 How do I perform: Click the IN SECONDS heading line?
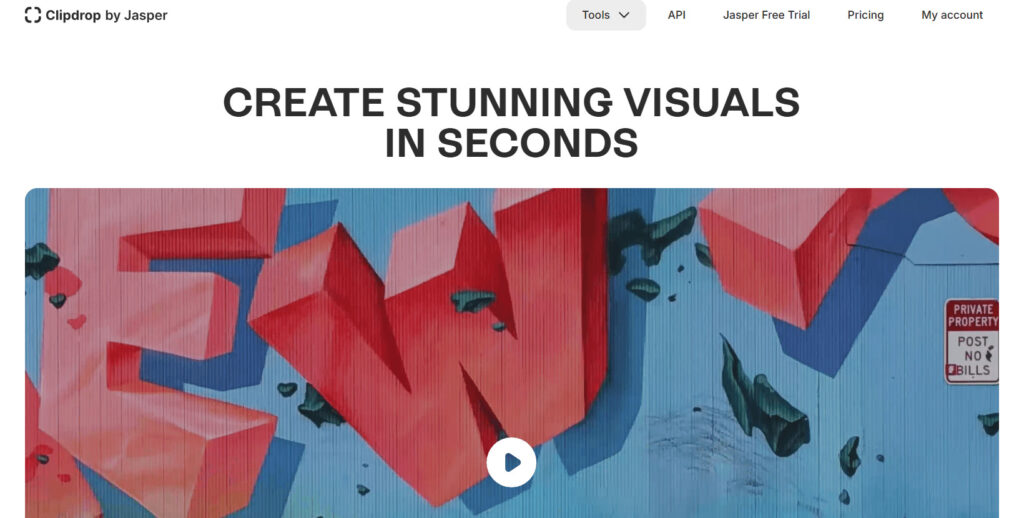tap(511, 142)
